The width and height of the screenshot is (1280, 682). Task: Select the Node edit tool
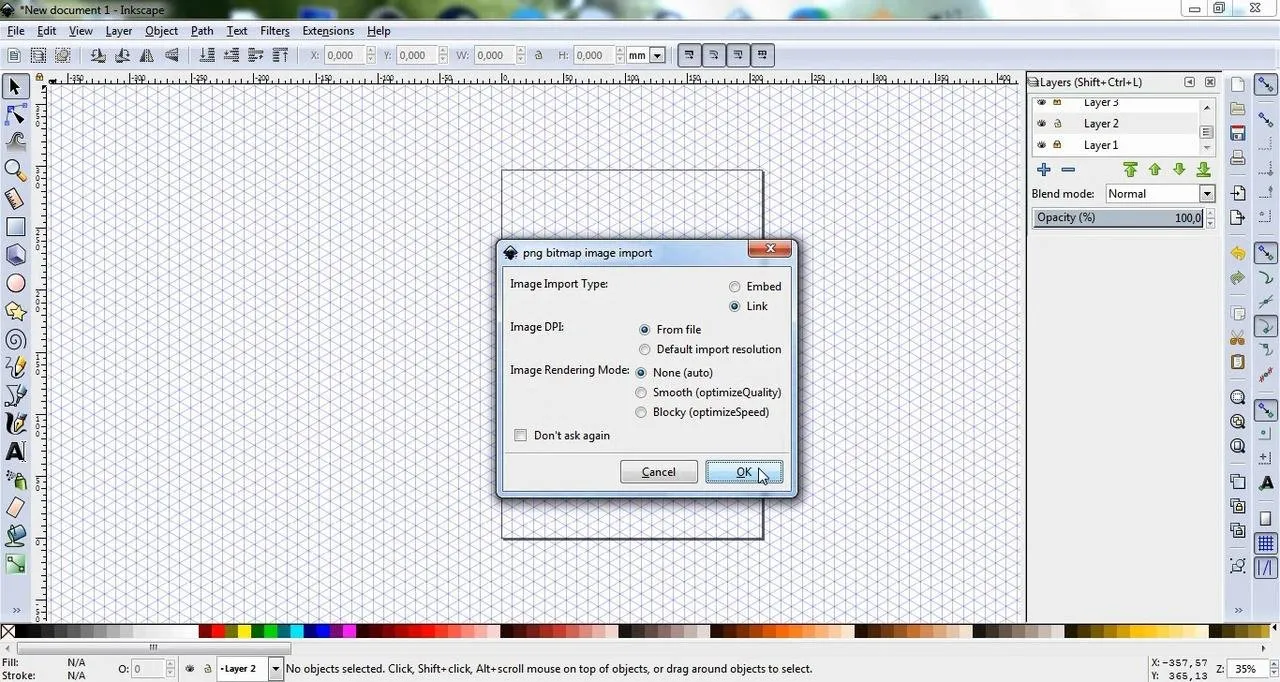(15, 115)
